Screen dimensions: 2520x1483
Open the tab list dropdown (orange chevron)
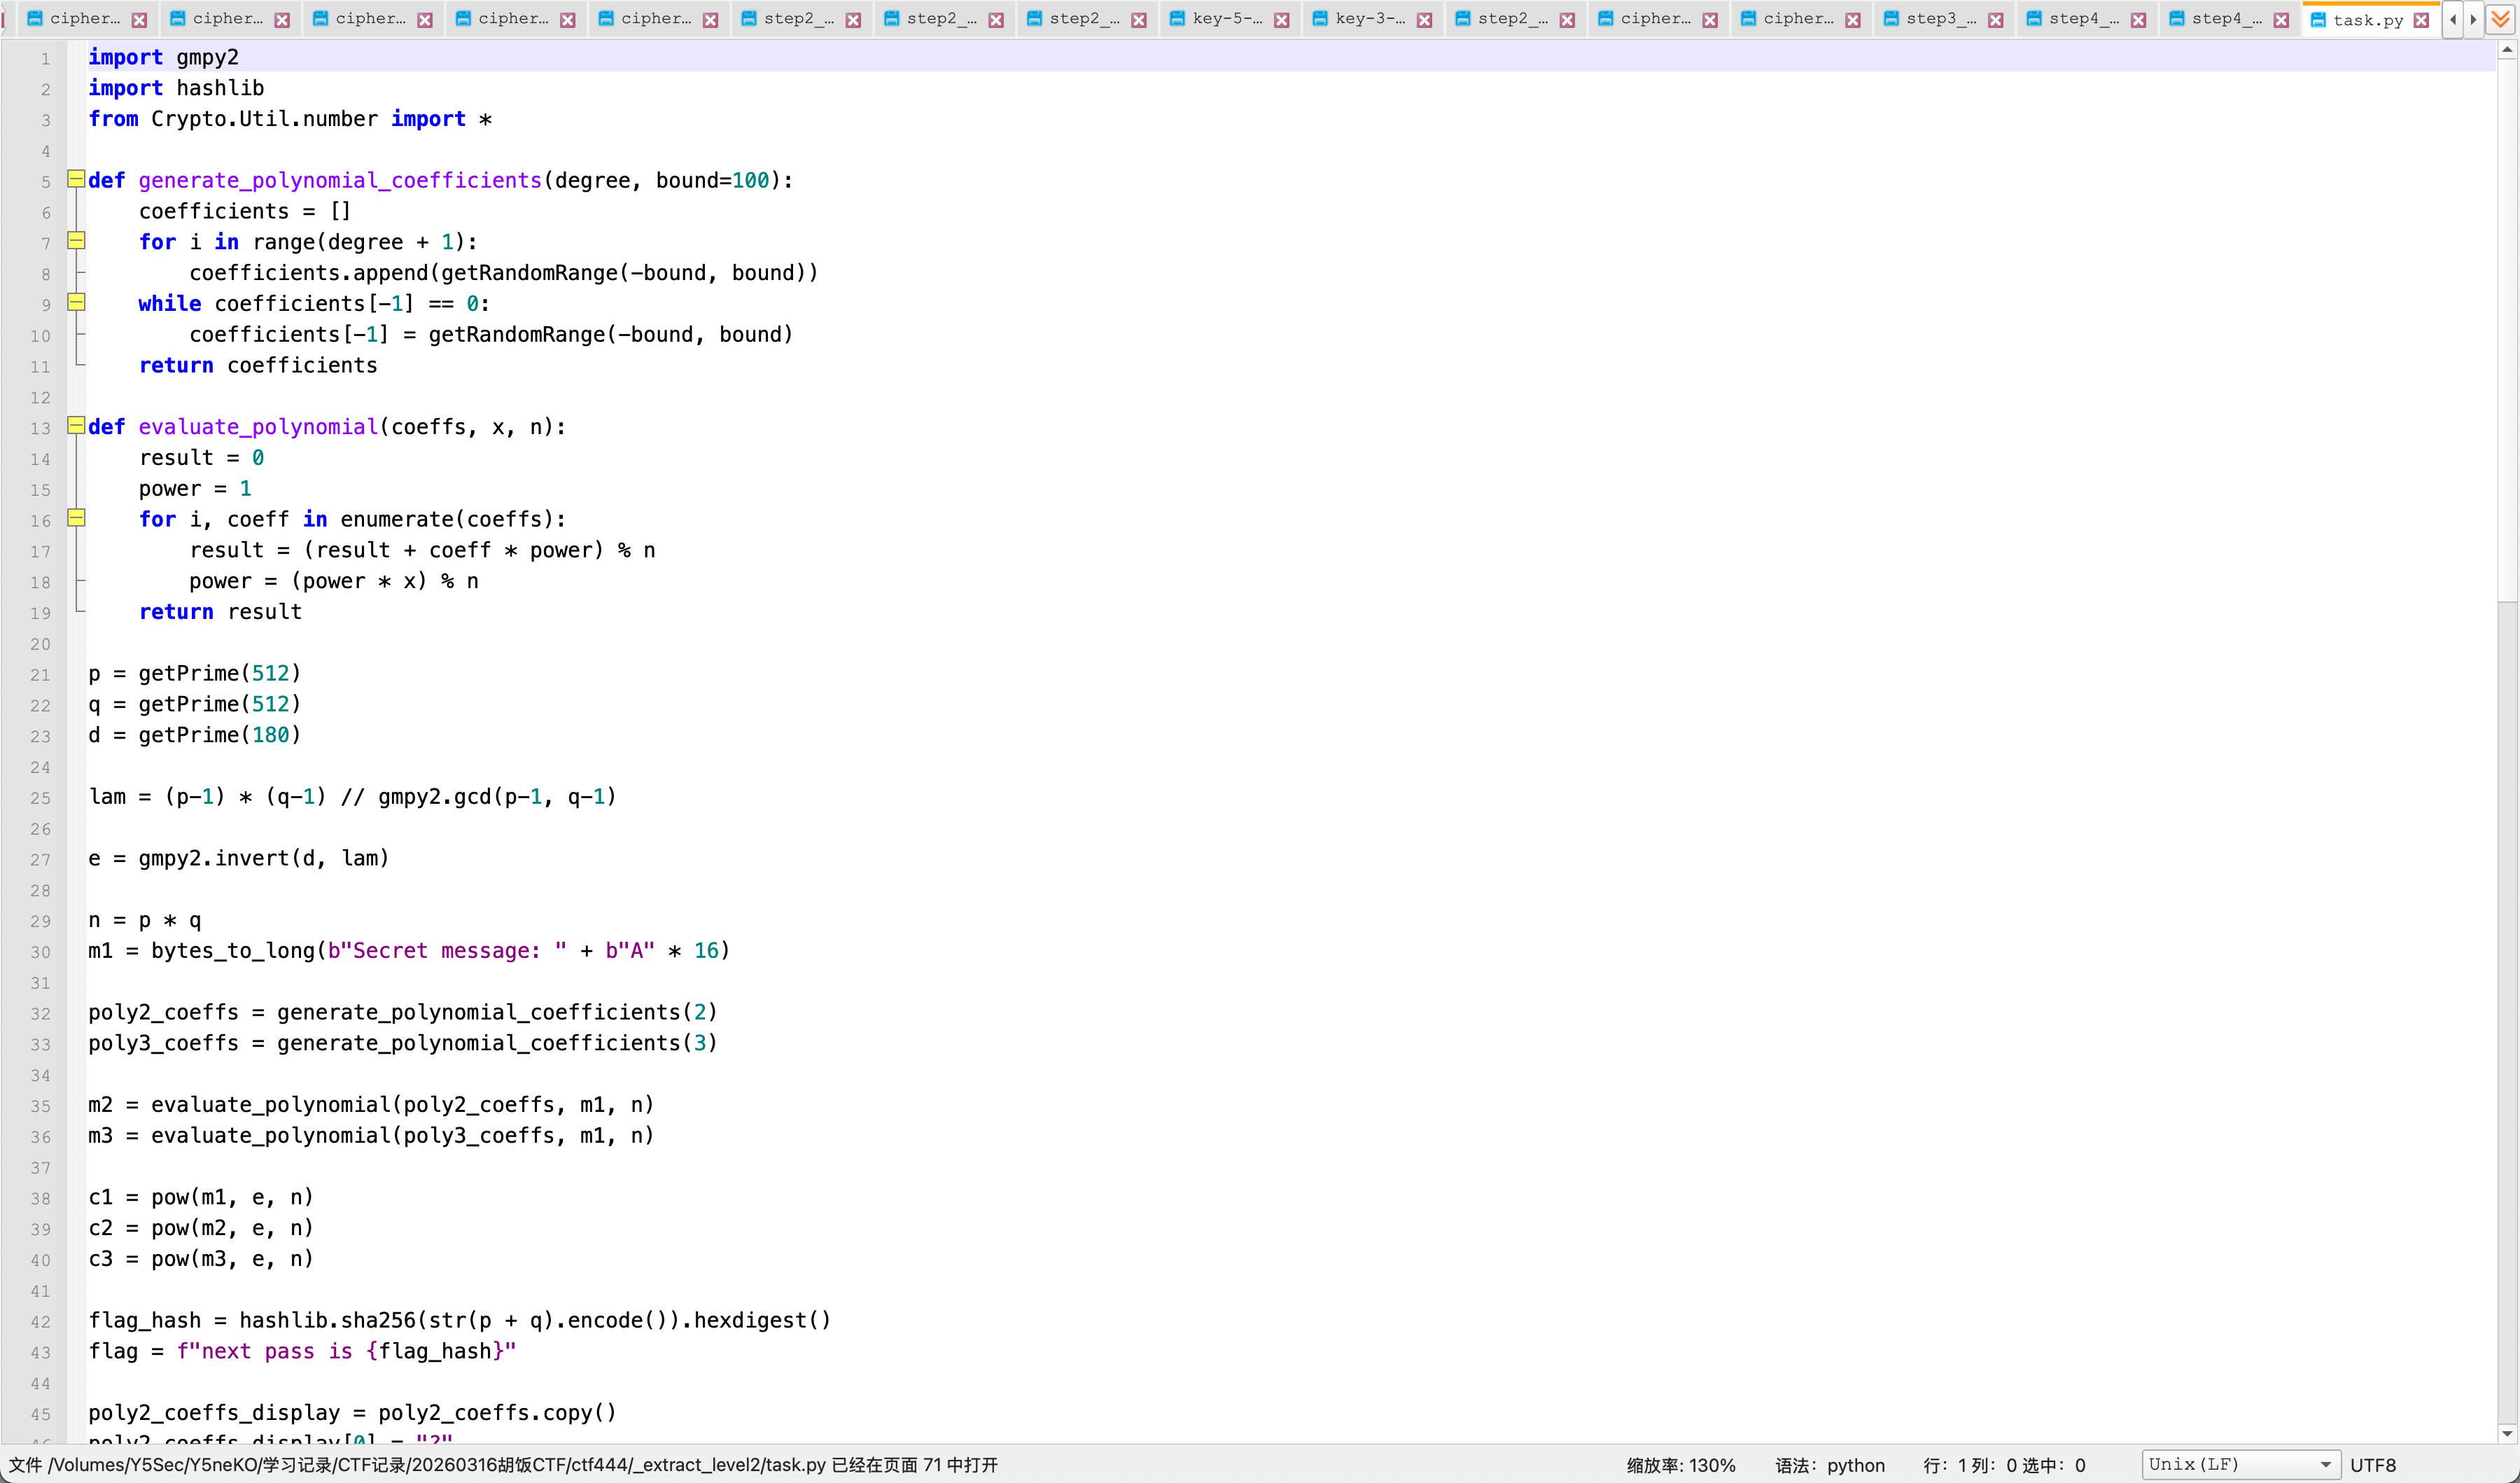point(2501,19)
